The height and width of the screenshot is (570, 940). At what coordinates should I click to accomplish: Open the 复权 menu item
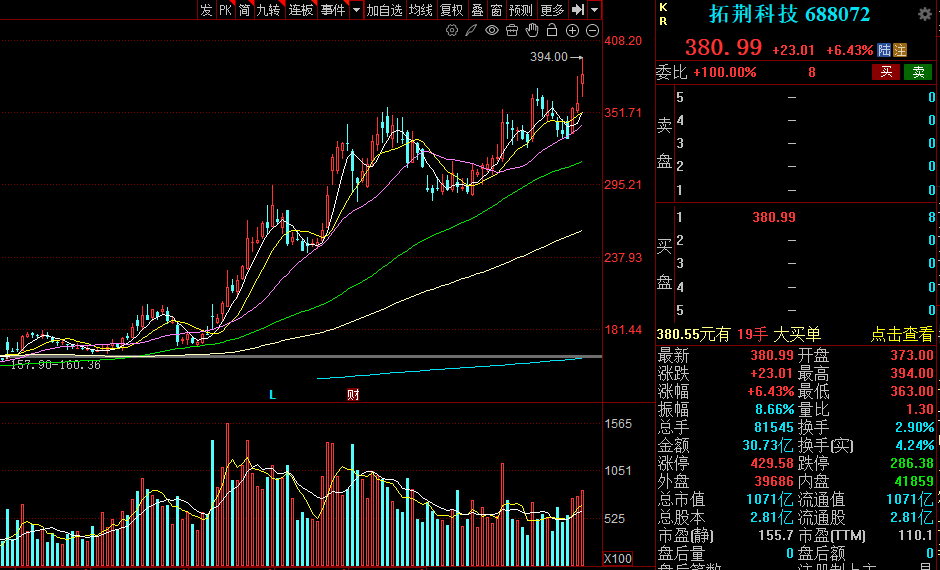tap(451, 10)
